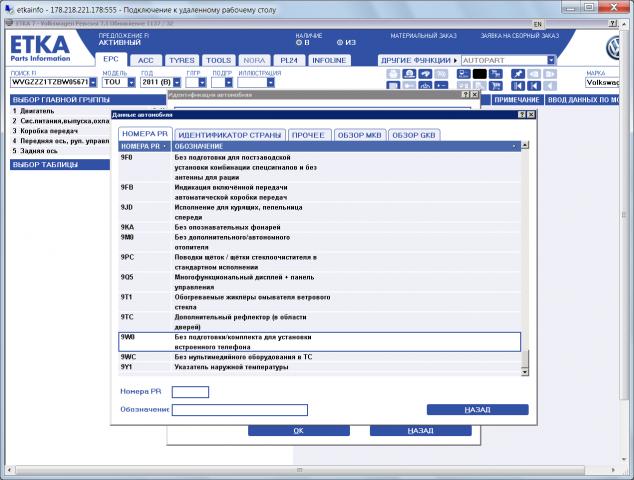634x480 pixels.
Task: Select the 9Q5 multifunction display row
Action: [x=319, y=282]
